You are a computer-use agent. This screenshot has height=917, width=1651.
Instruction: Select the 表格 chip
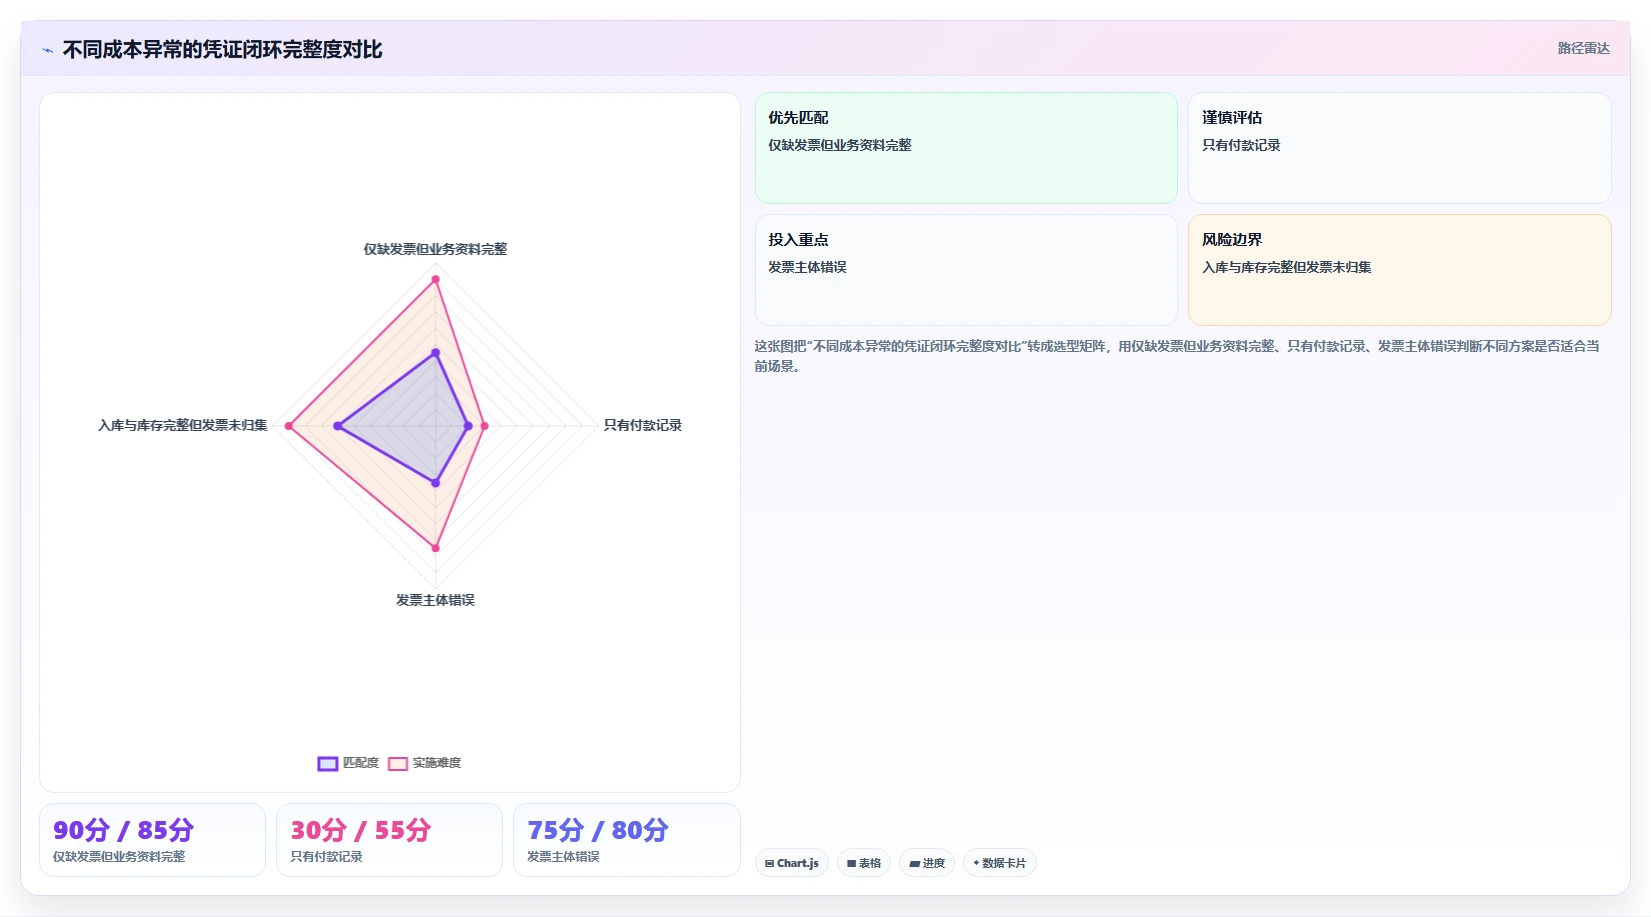pyautogui.click(x=864, y=863)
